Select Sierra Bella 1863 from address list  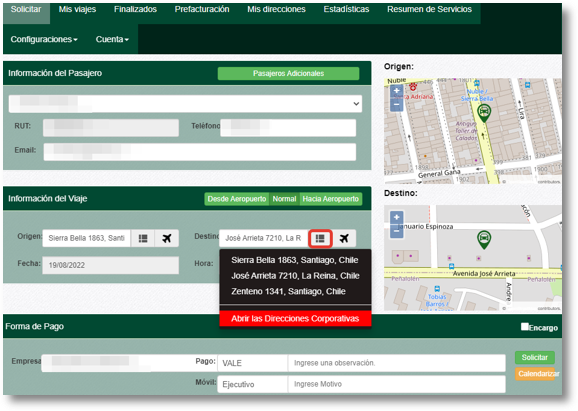coord(295,260)
